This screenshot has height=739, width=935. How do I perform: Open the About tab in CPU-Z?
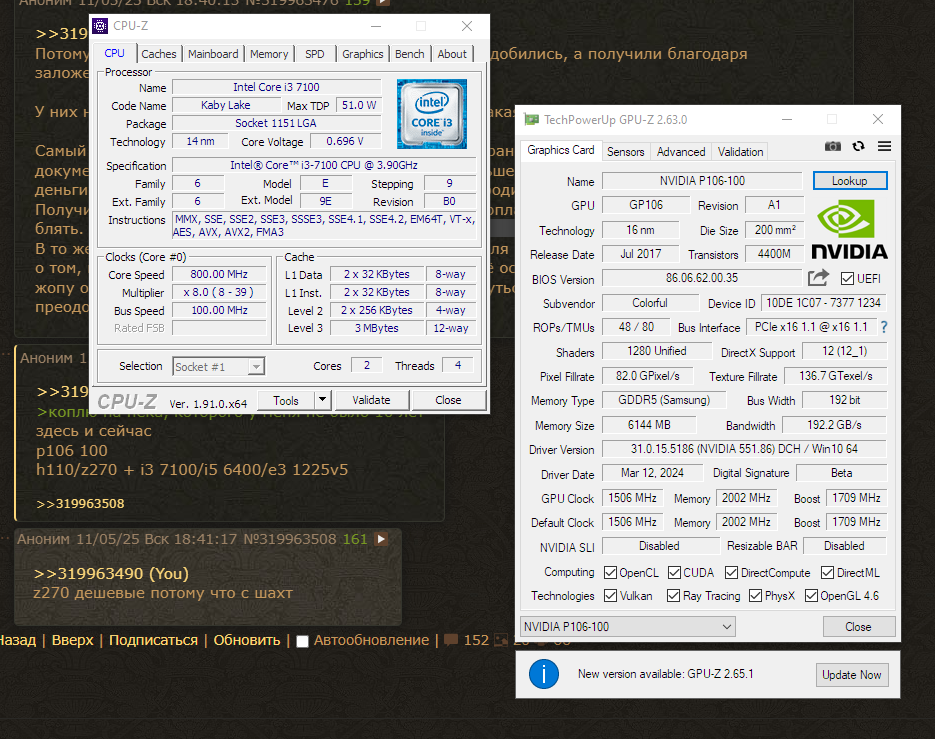pyautogui.click(x=452, y=54)
